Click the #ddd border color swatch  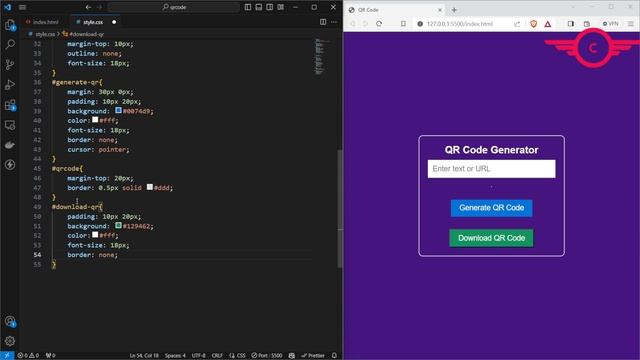pos(150,187)
